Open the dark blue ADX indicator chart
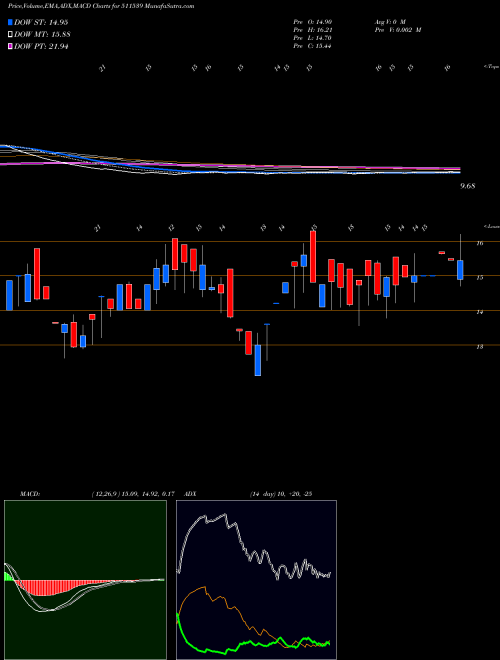 point(256,580)
